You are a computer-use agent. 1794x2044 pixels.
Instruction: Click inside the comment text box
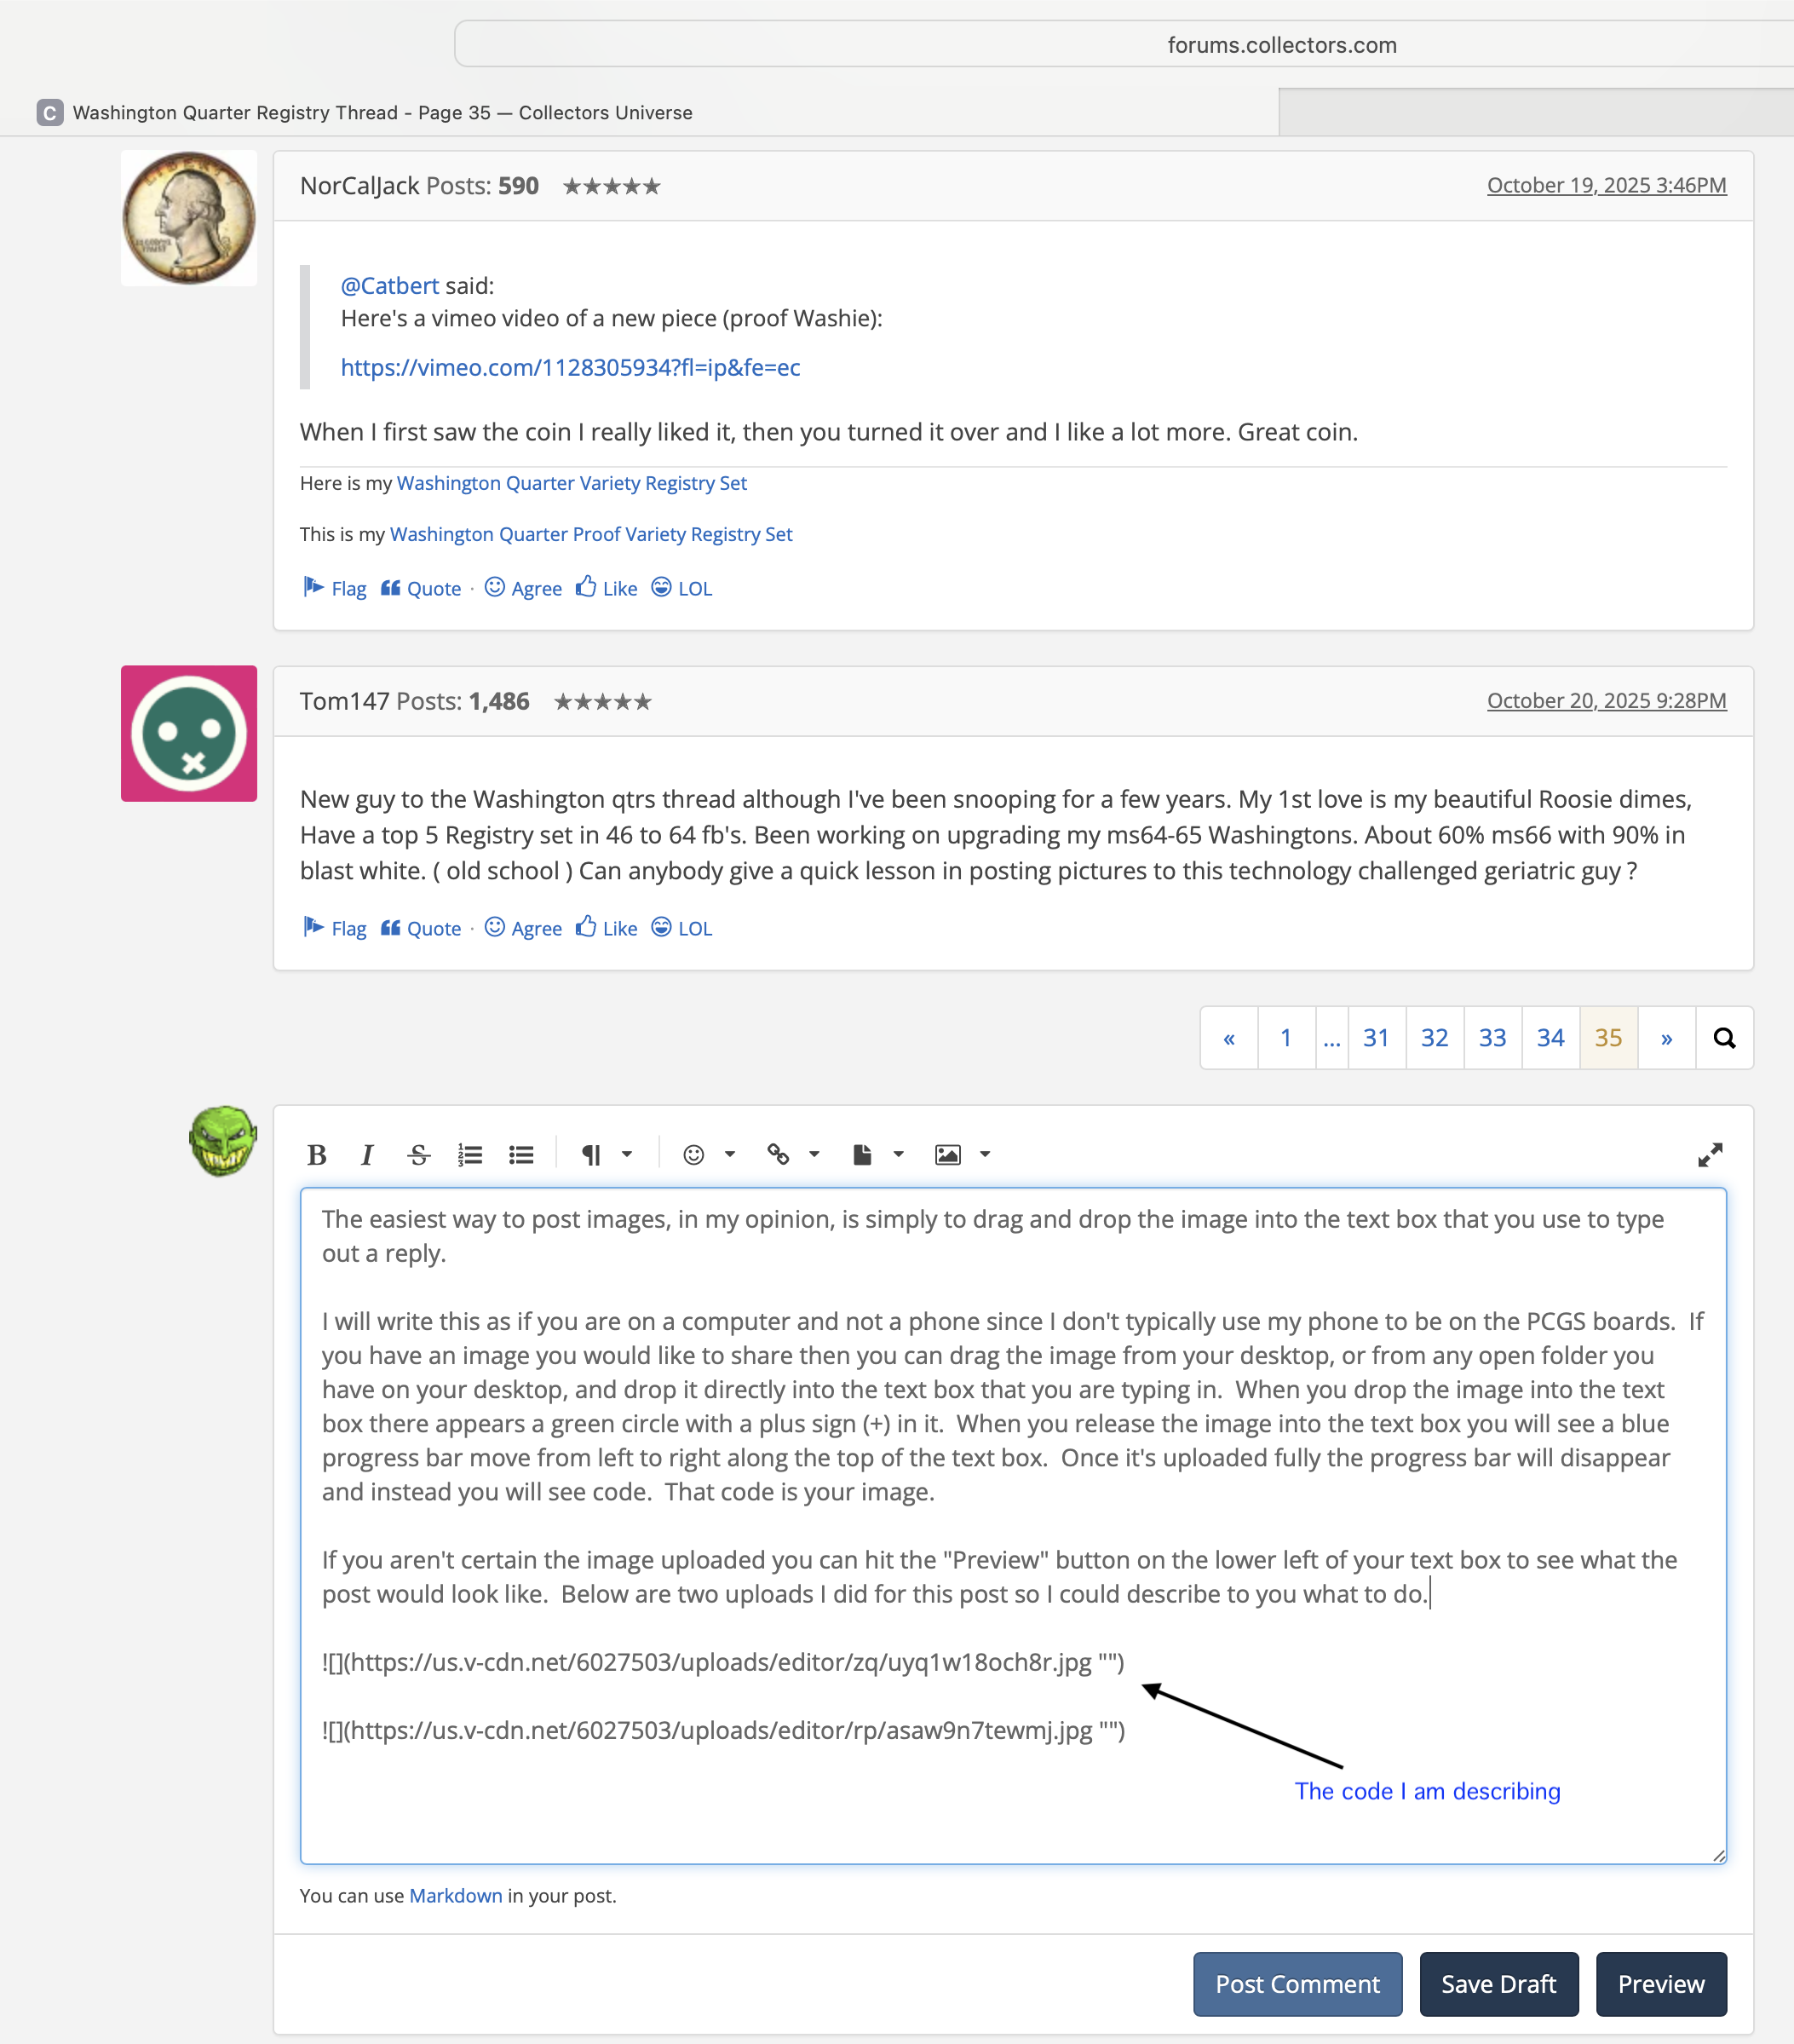click(1013, 1526)
